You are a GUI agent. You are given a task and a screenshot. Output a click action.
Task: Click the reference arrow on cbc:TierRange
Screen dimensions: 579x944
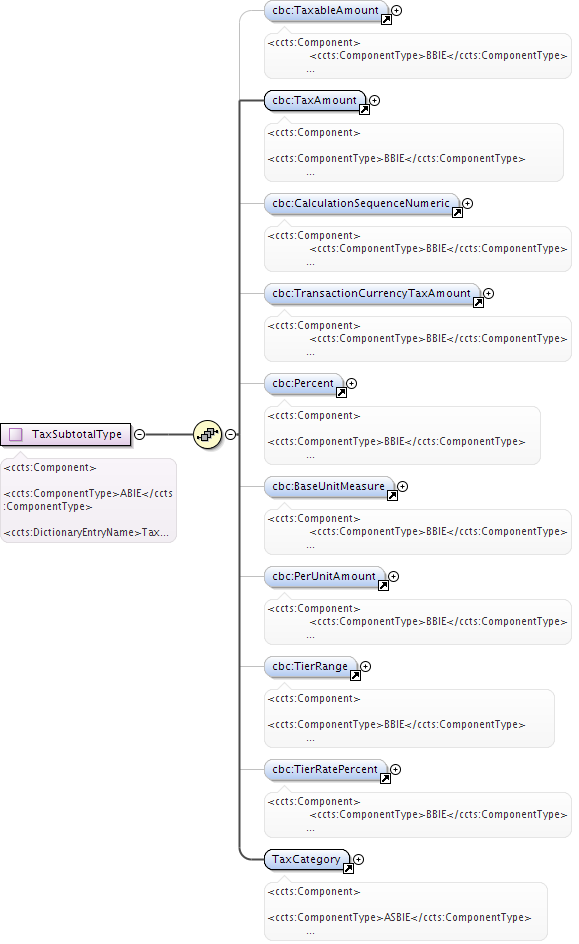(x=355, y=675)
